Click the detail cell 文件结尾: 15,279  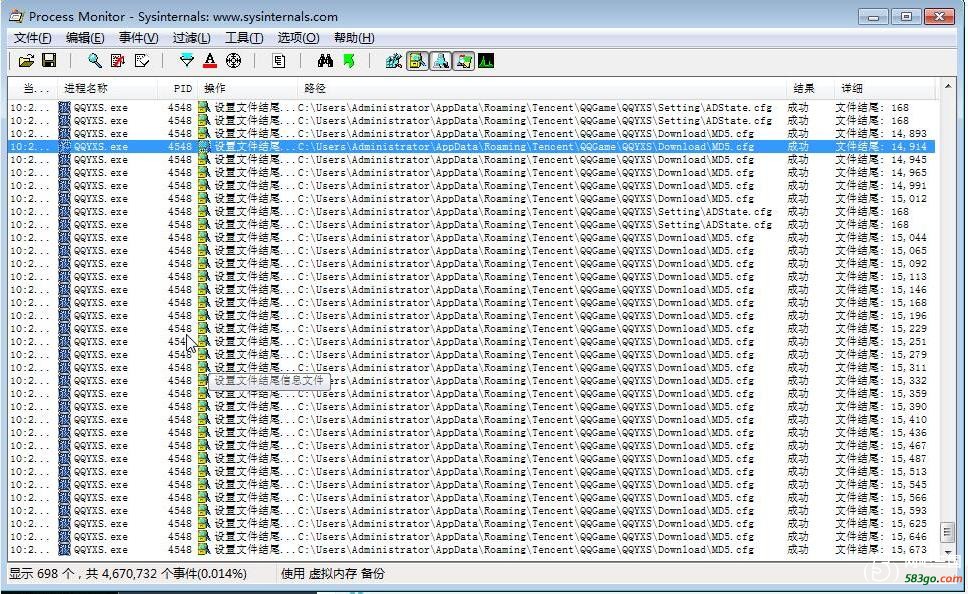point(881,354)
